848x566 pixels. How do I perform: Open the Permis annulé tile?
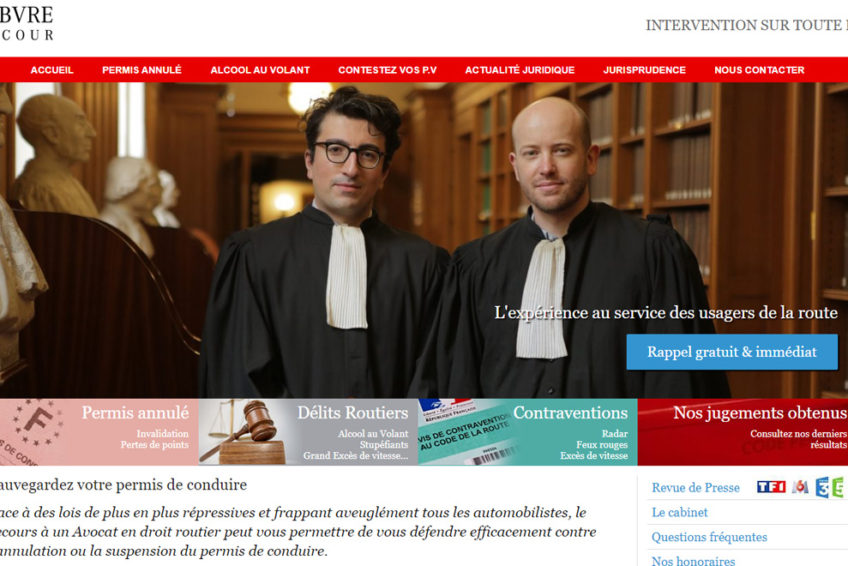[99, 432]
